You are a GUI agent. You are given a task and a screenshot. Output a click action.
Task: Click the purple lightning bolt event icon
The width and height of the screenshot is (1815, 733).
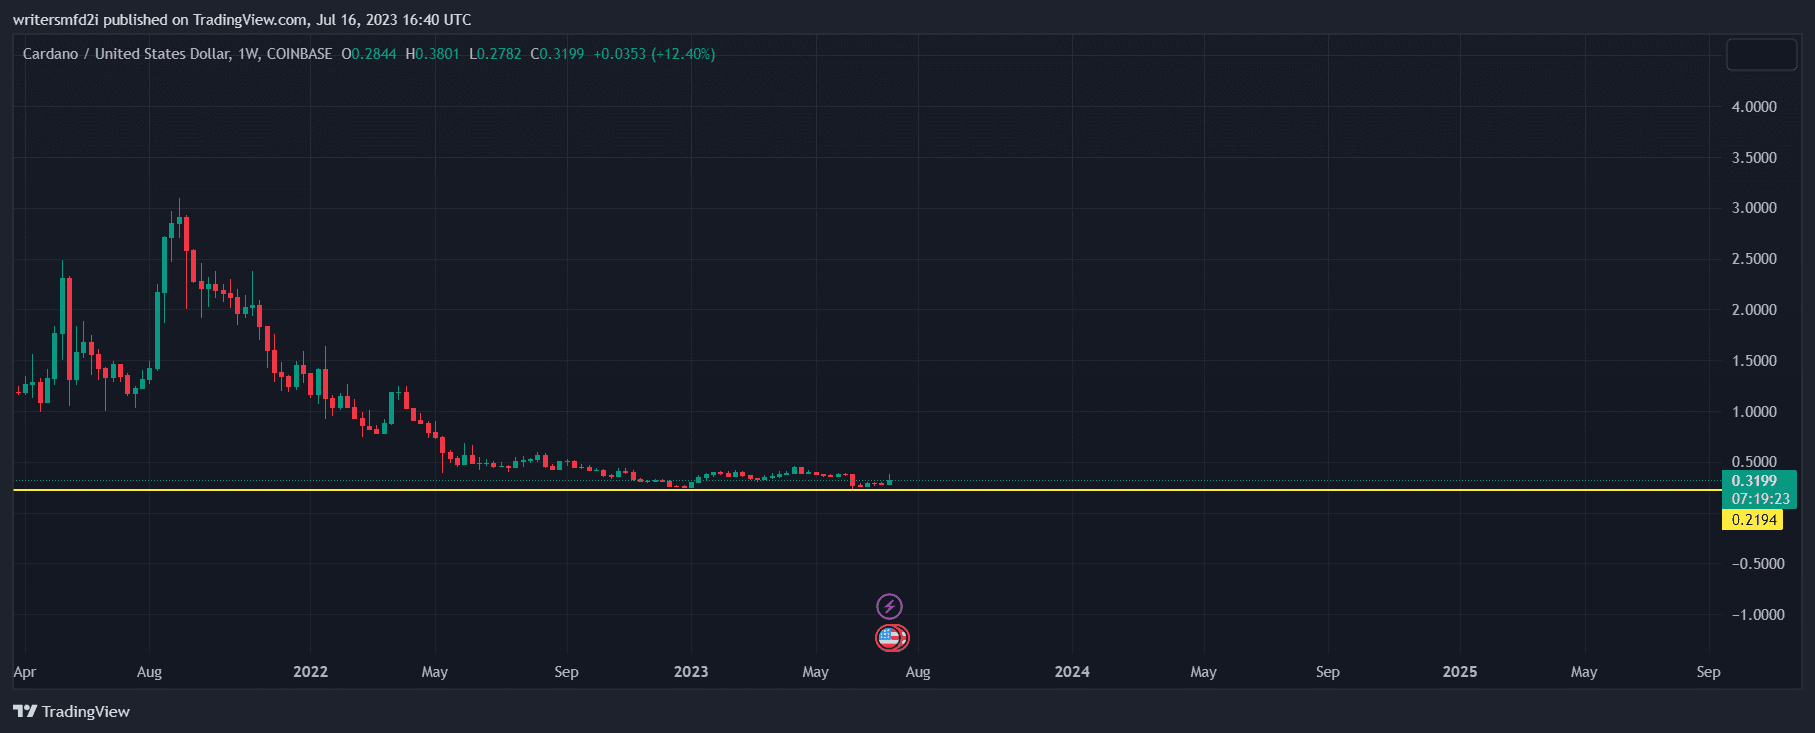[x=889, y=606]
